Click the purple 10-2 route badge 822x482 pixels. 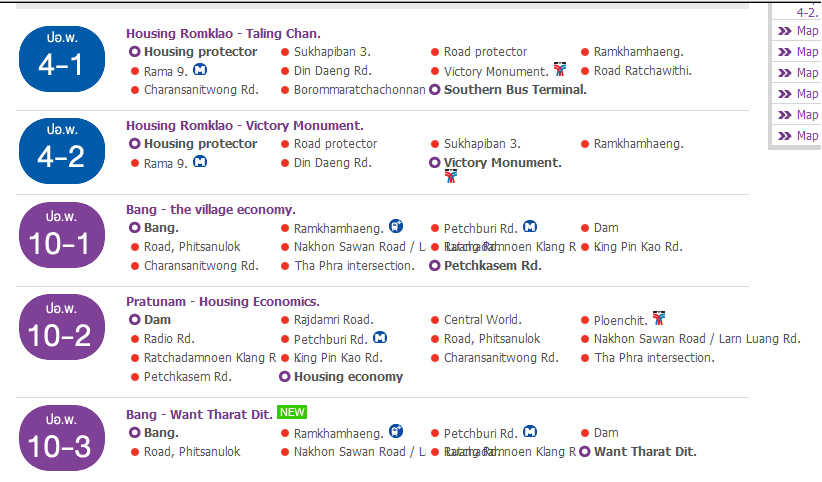(62, 327)
